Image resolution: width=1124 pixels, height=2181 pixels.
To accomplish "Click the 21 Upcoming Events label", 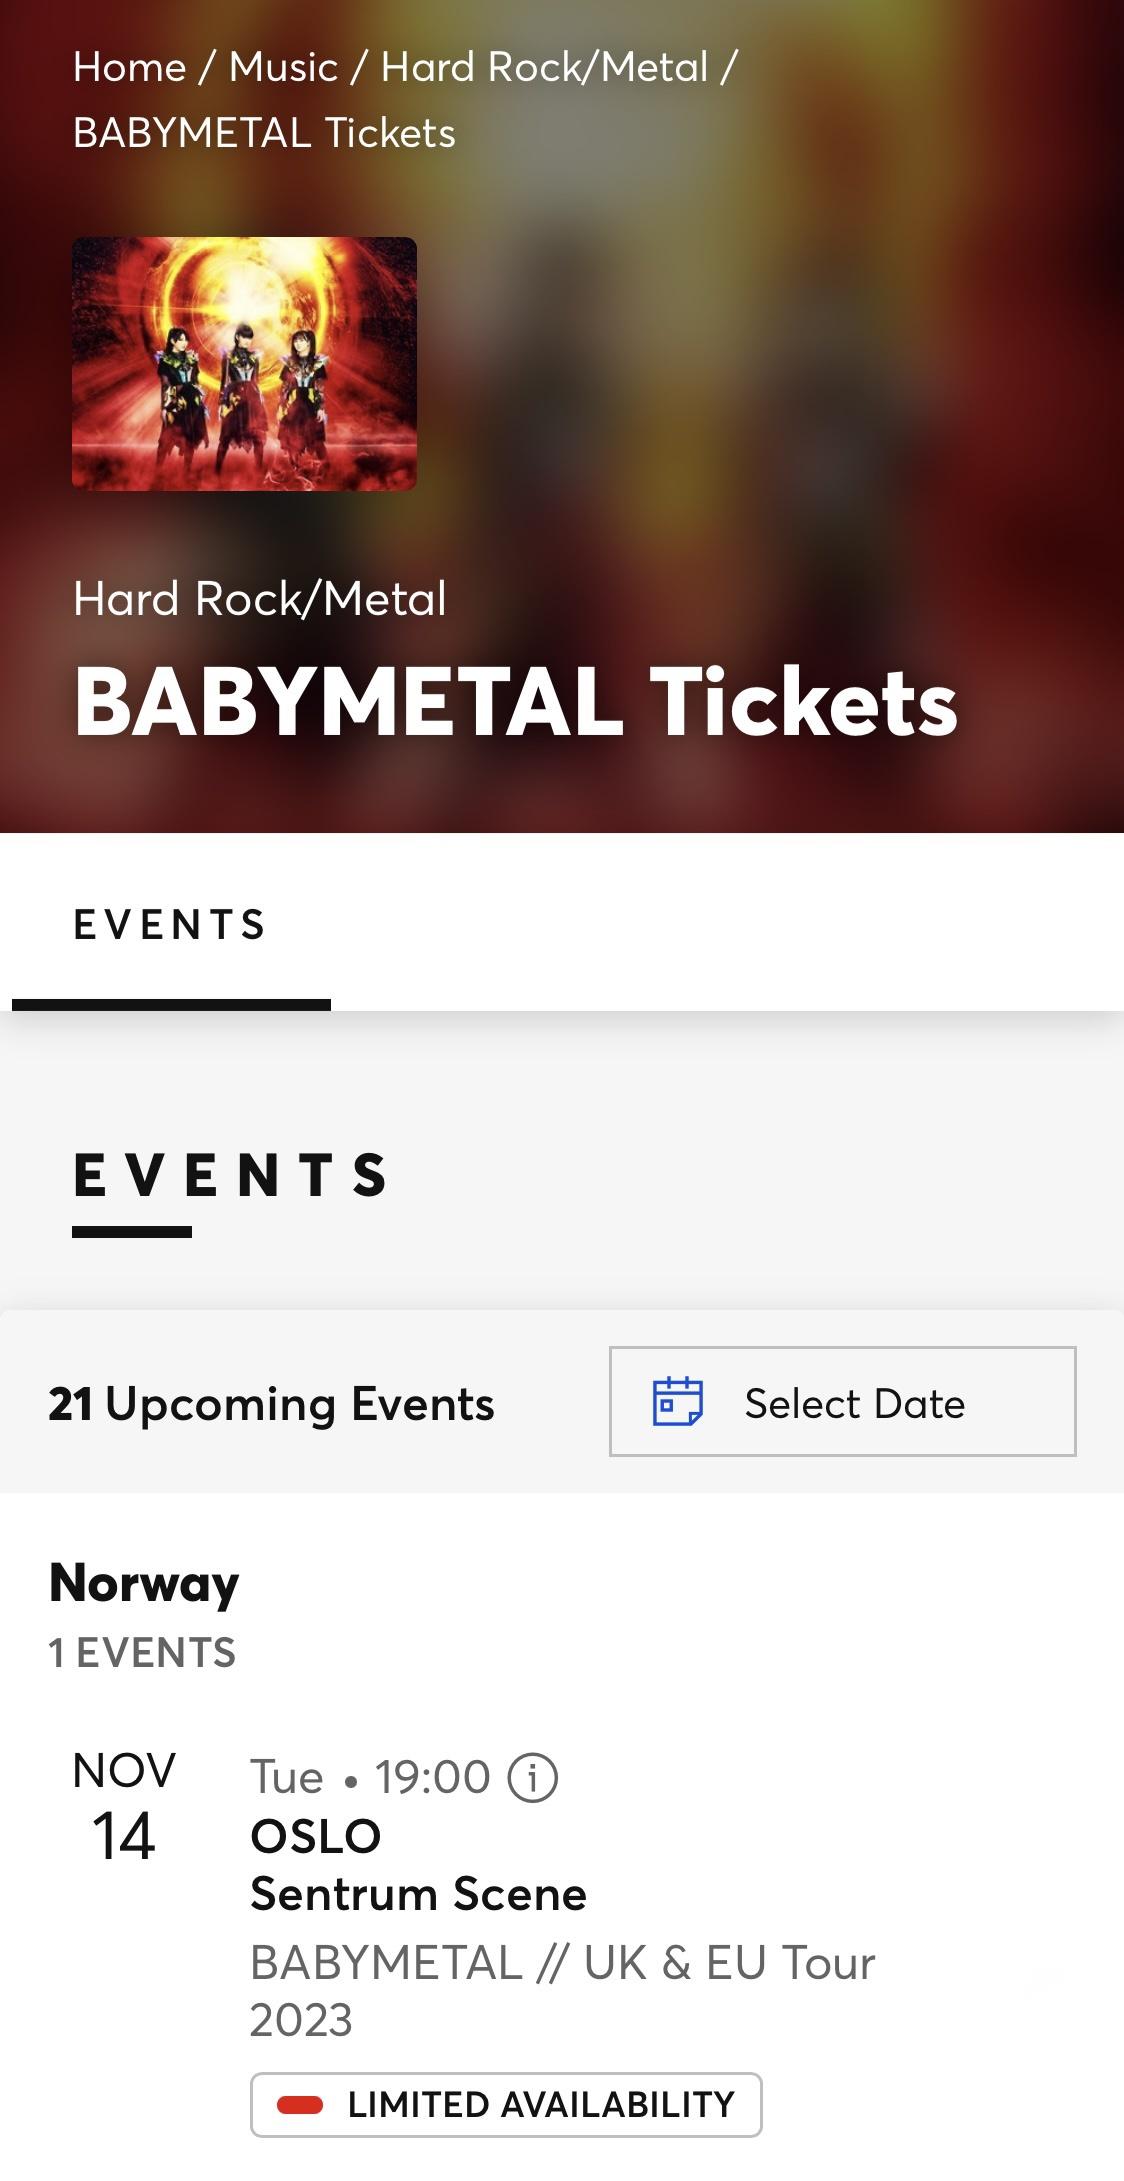I will [x=271, y=1403].
